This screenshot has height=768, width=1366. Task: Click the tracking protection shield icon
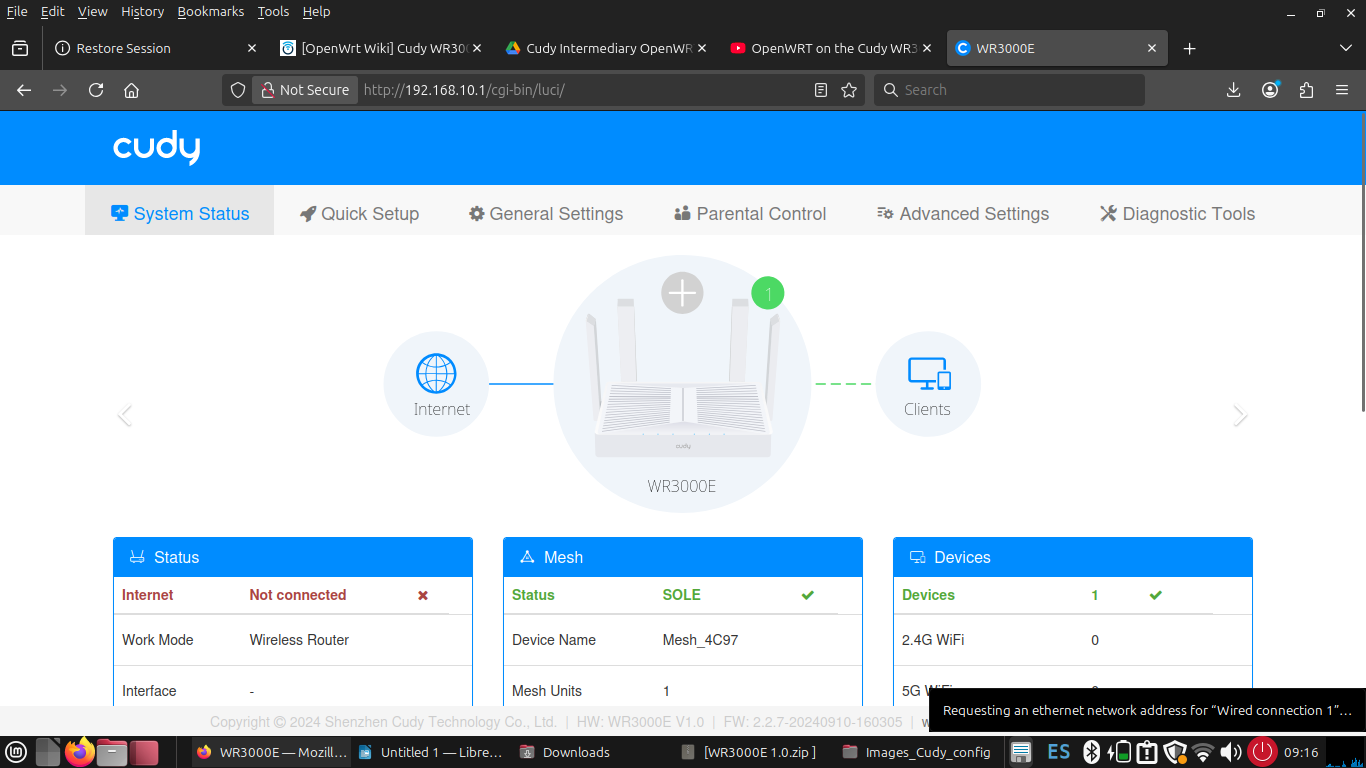click(x=237, y=90)
